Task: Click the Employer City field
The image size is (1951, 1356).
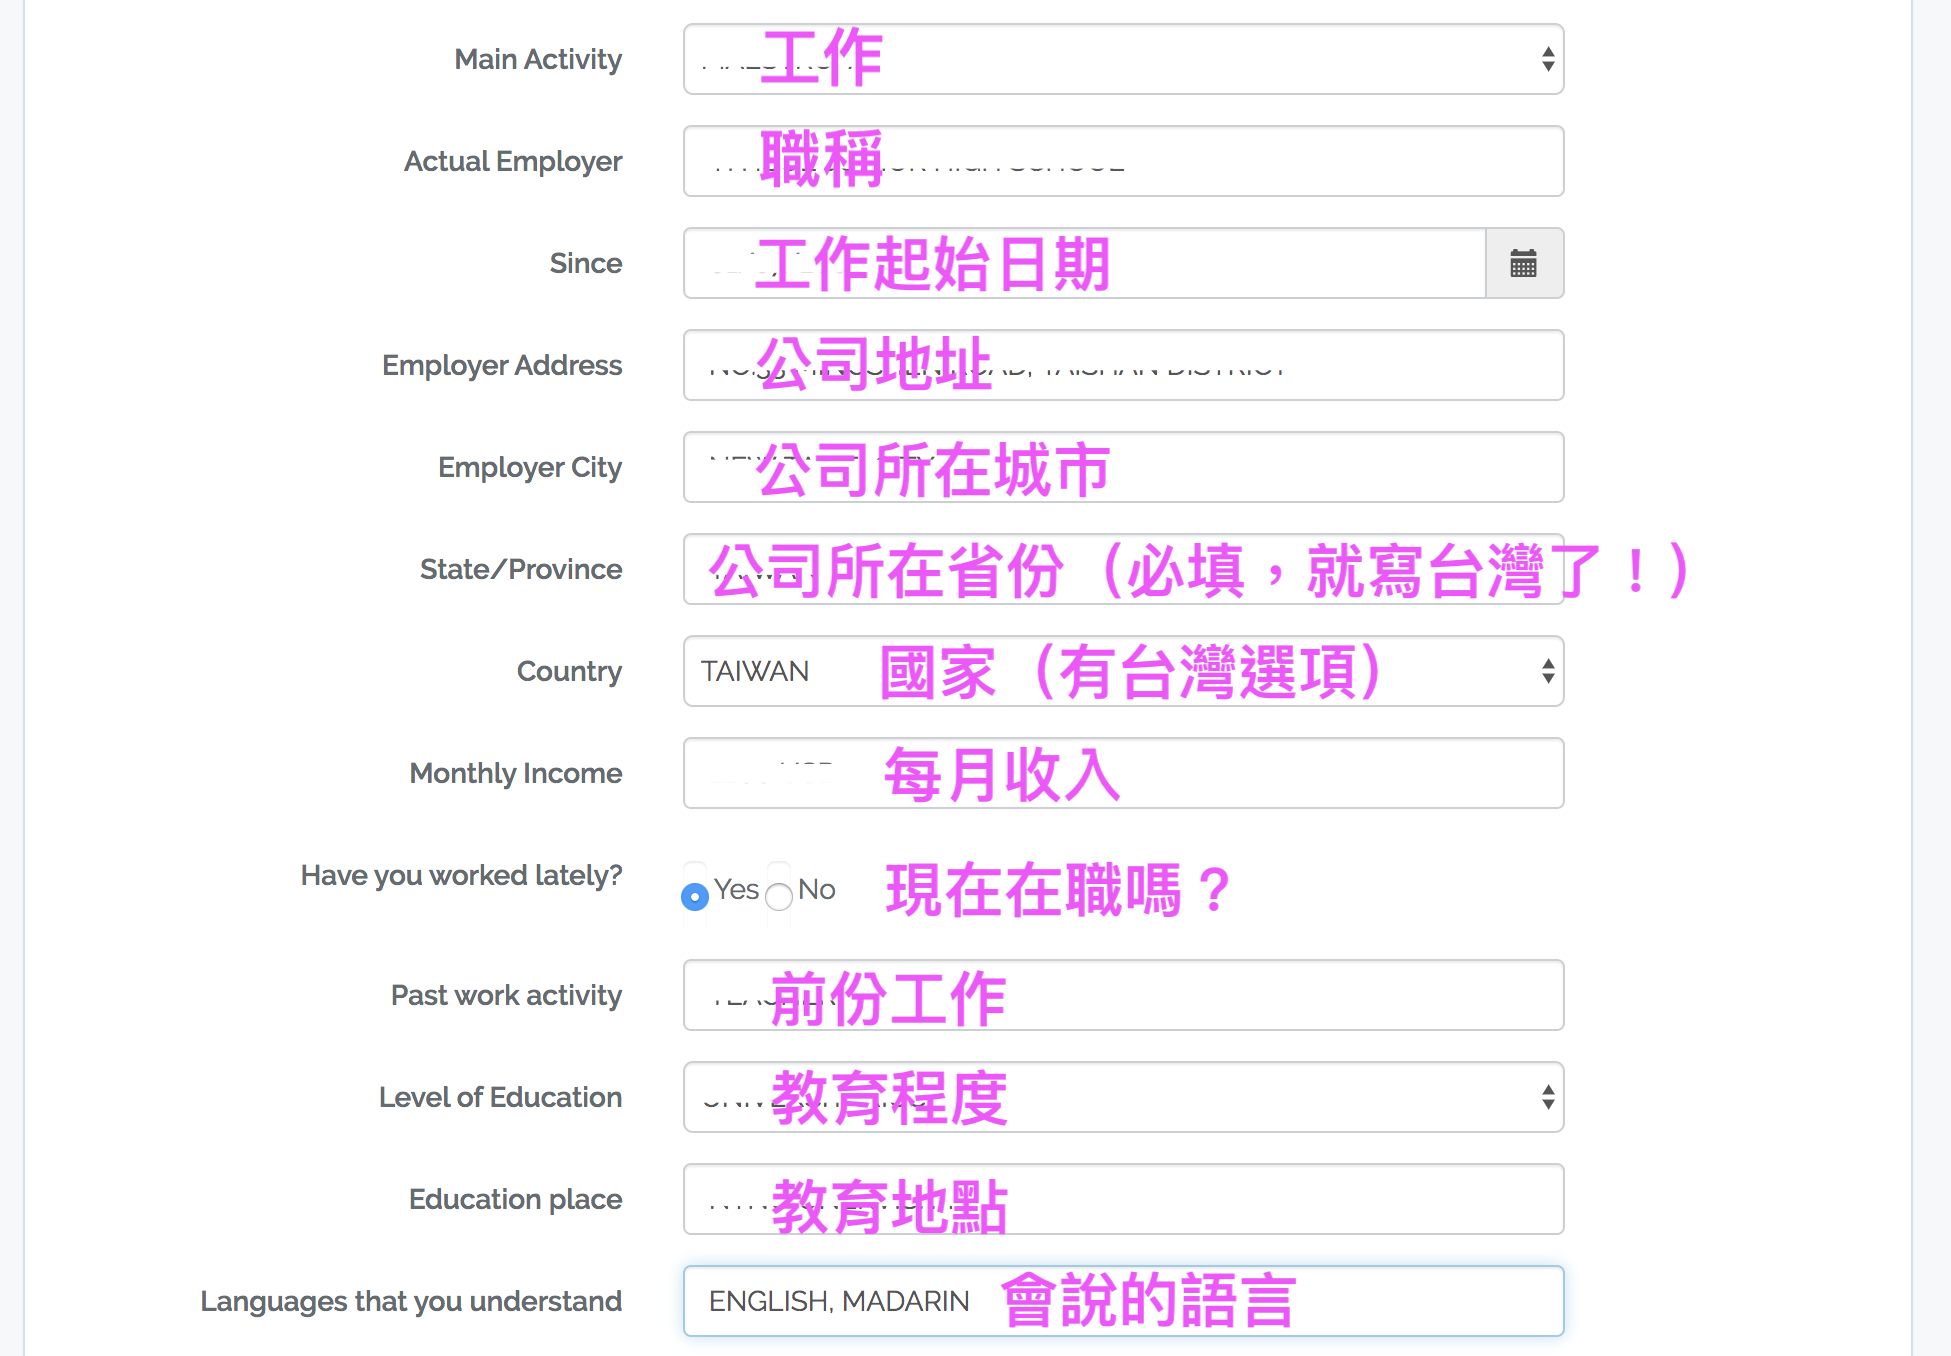Action: [x=1123, y=468]
